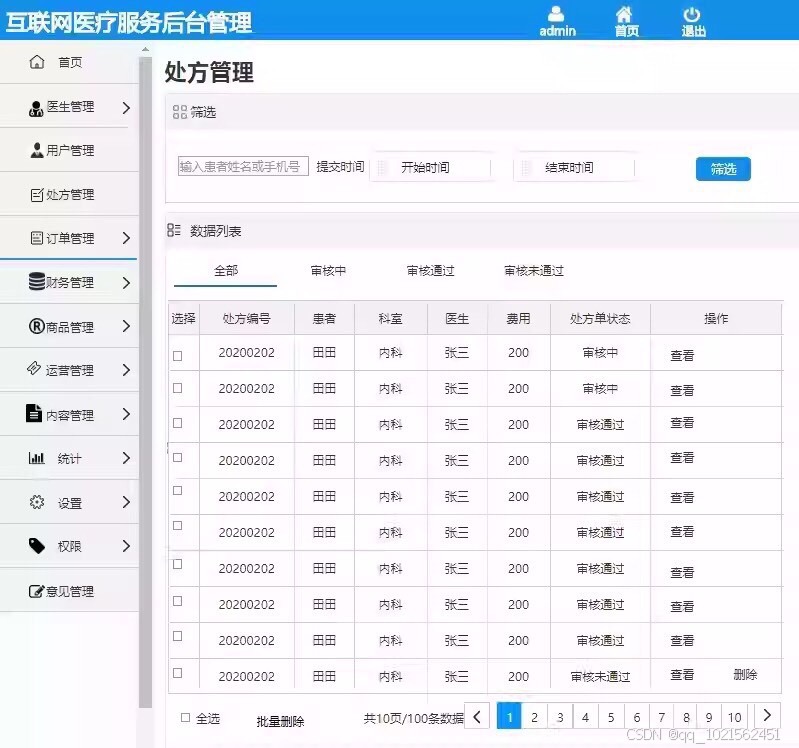Expand the 统计 submenu arrow
The image size is (799, 748).
[126, 458]
